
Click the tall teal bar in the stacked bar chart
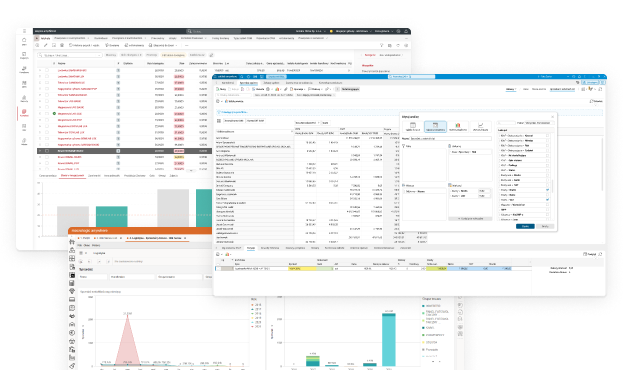pyautogui.click(x=388, y=340)
